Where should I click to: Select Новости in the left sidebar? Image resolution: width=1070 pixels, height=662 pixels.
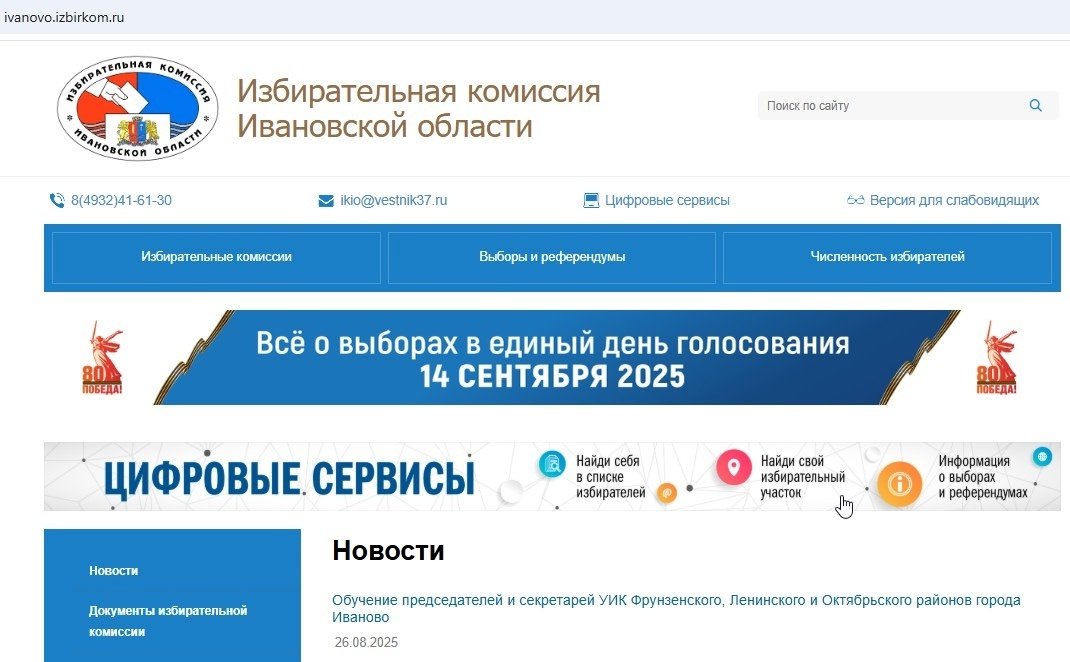[x=113, y=571]
